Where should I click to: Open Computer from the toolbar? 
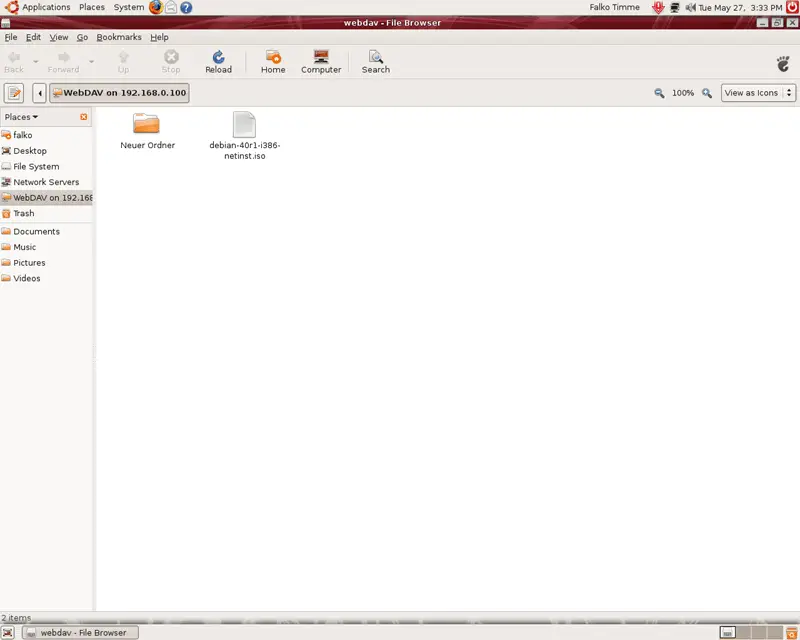tap(321, 62)
